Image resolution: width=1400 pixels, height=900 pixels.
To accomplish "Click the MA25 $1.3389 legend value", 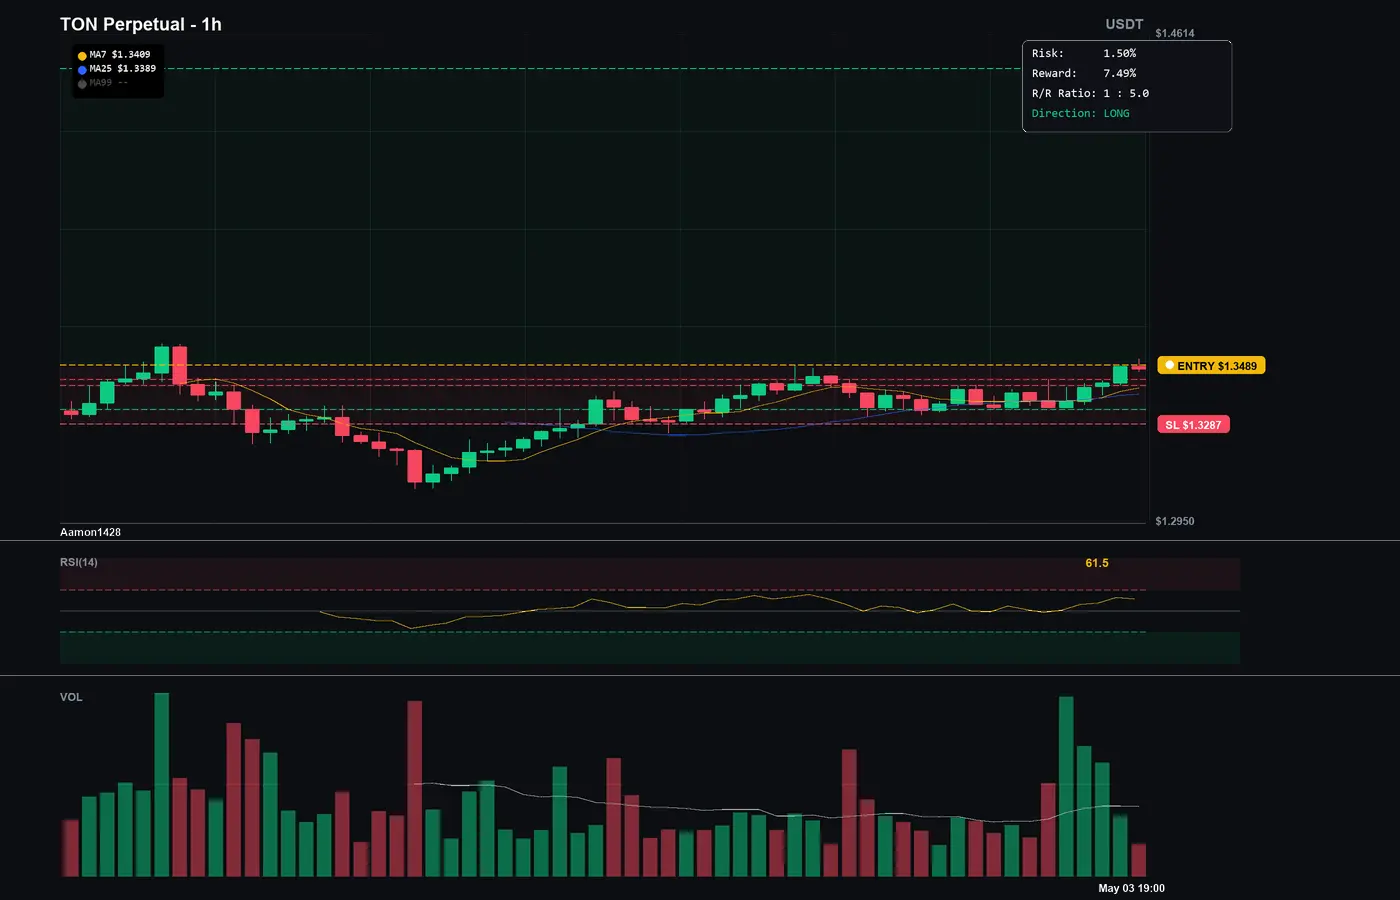I will pyautogui.click(x=123, y=69).
